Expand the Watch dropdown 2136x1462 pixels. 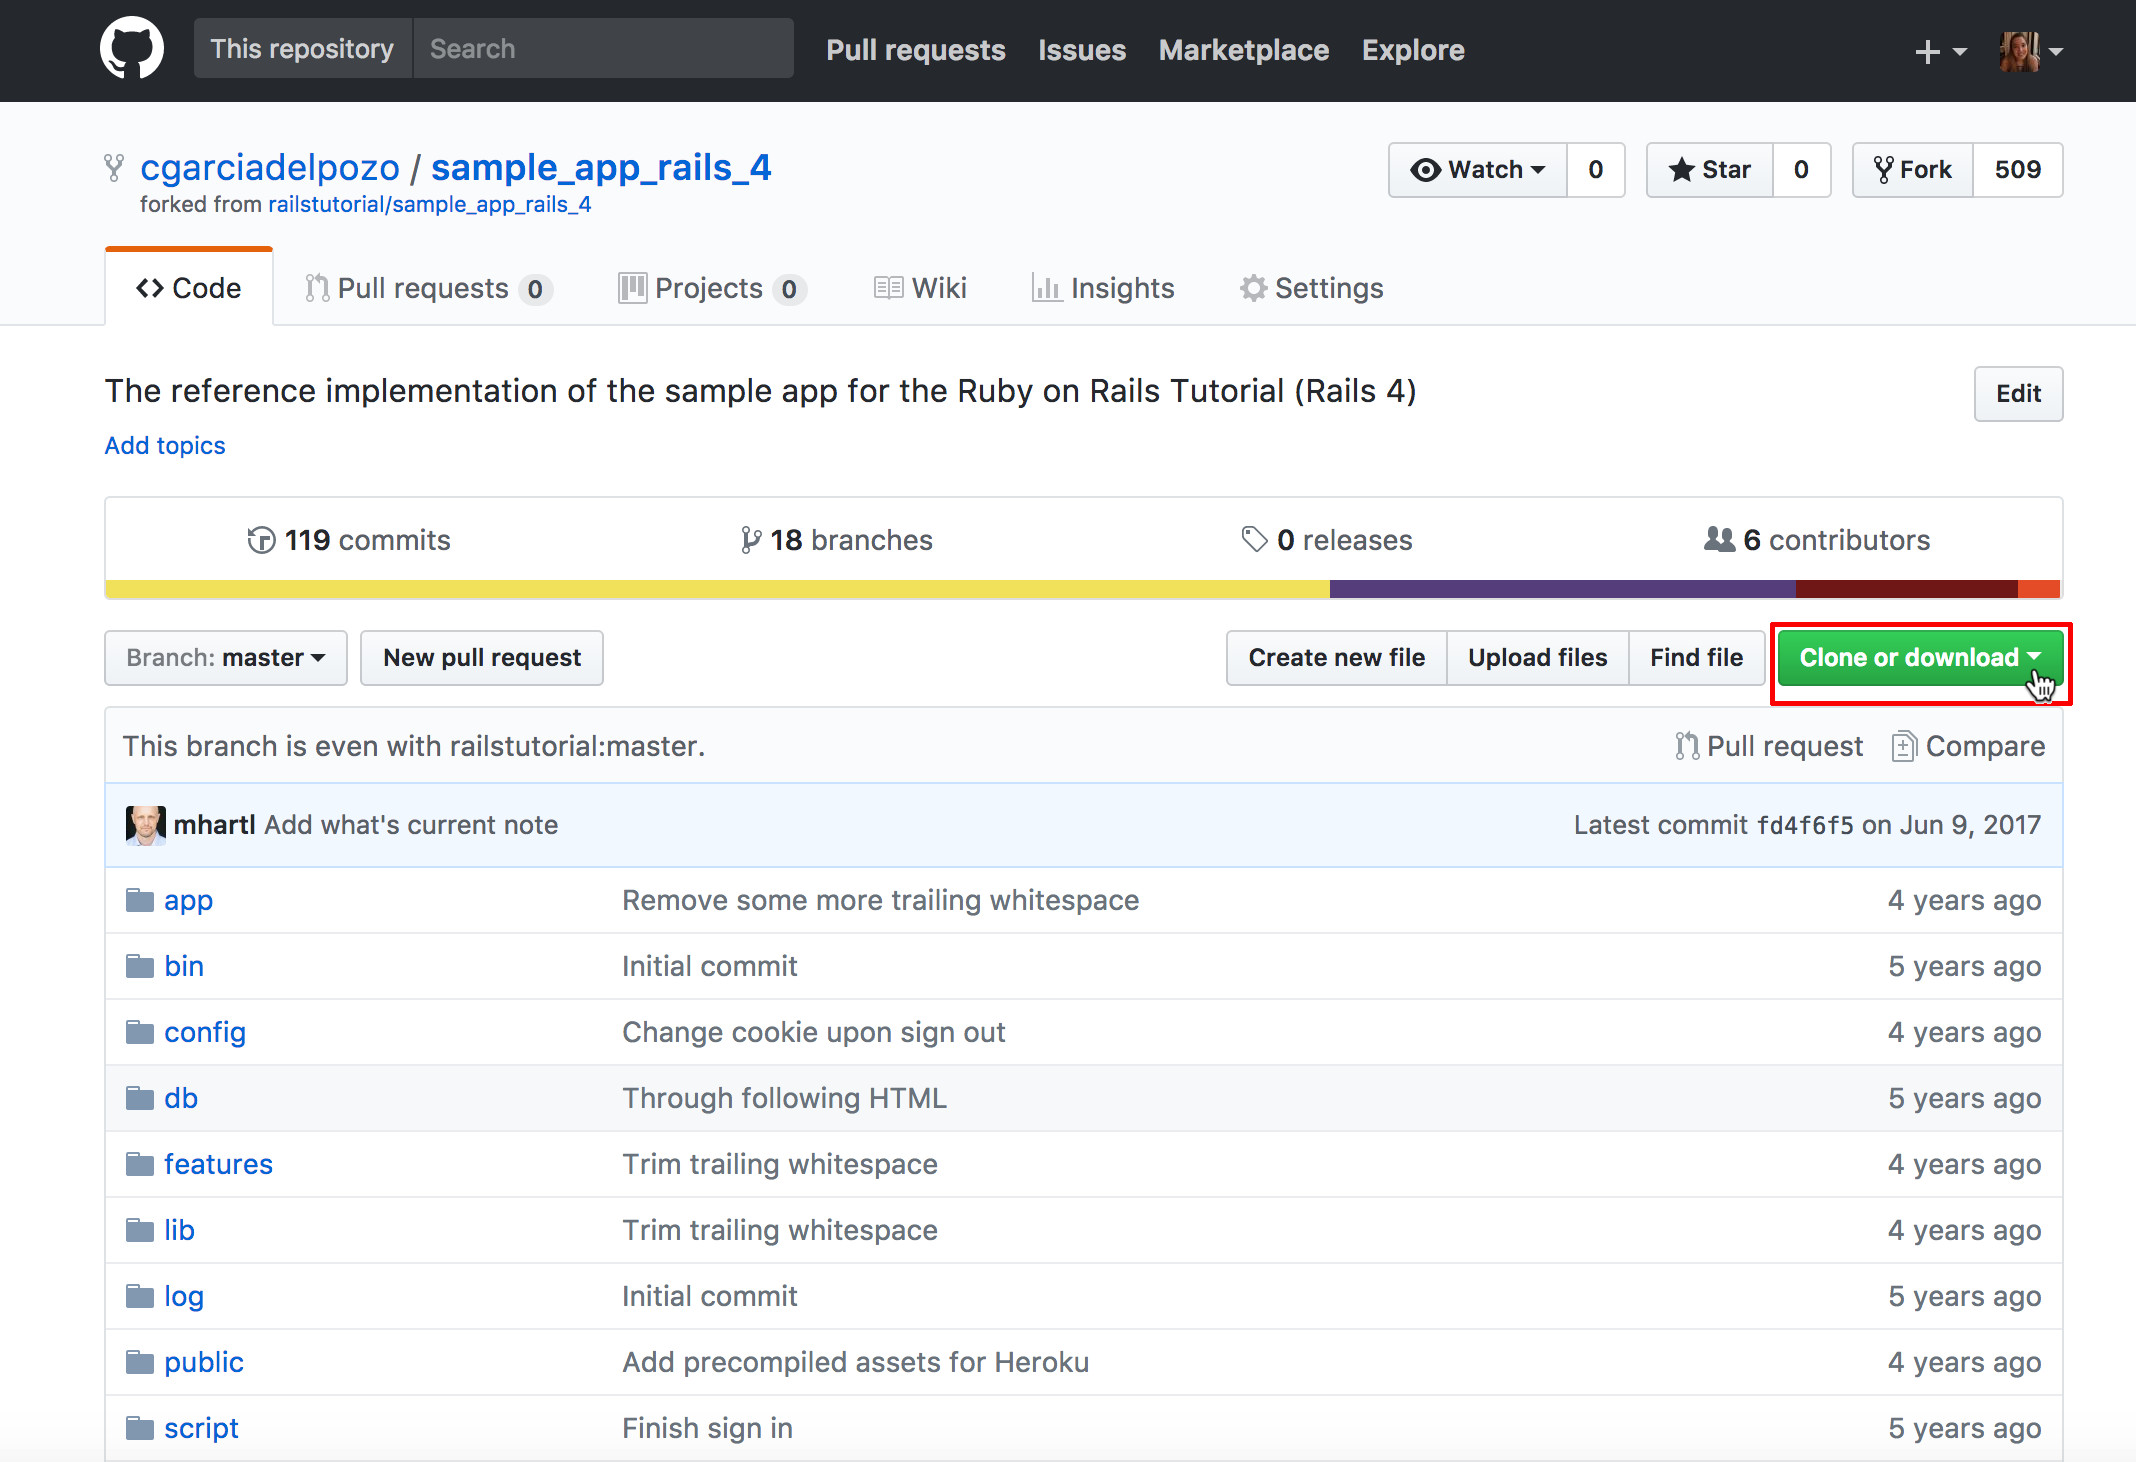coord(1478,170)
